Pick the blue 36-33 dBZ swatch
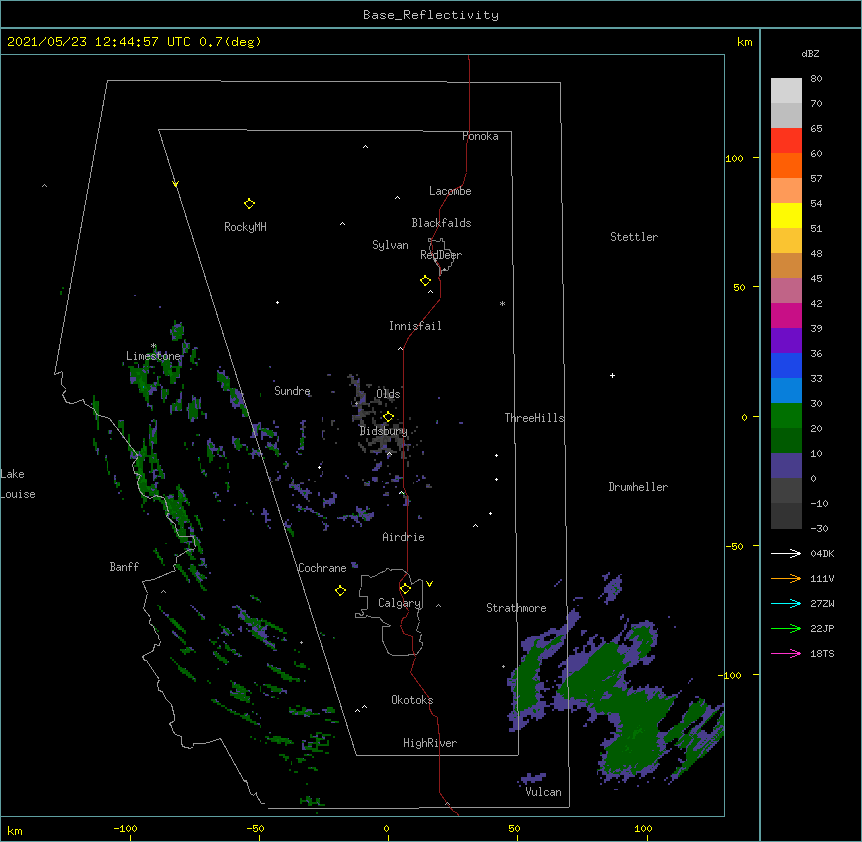 tap(786, 365)
